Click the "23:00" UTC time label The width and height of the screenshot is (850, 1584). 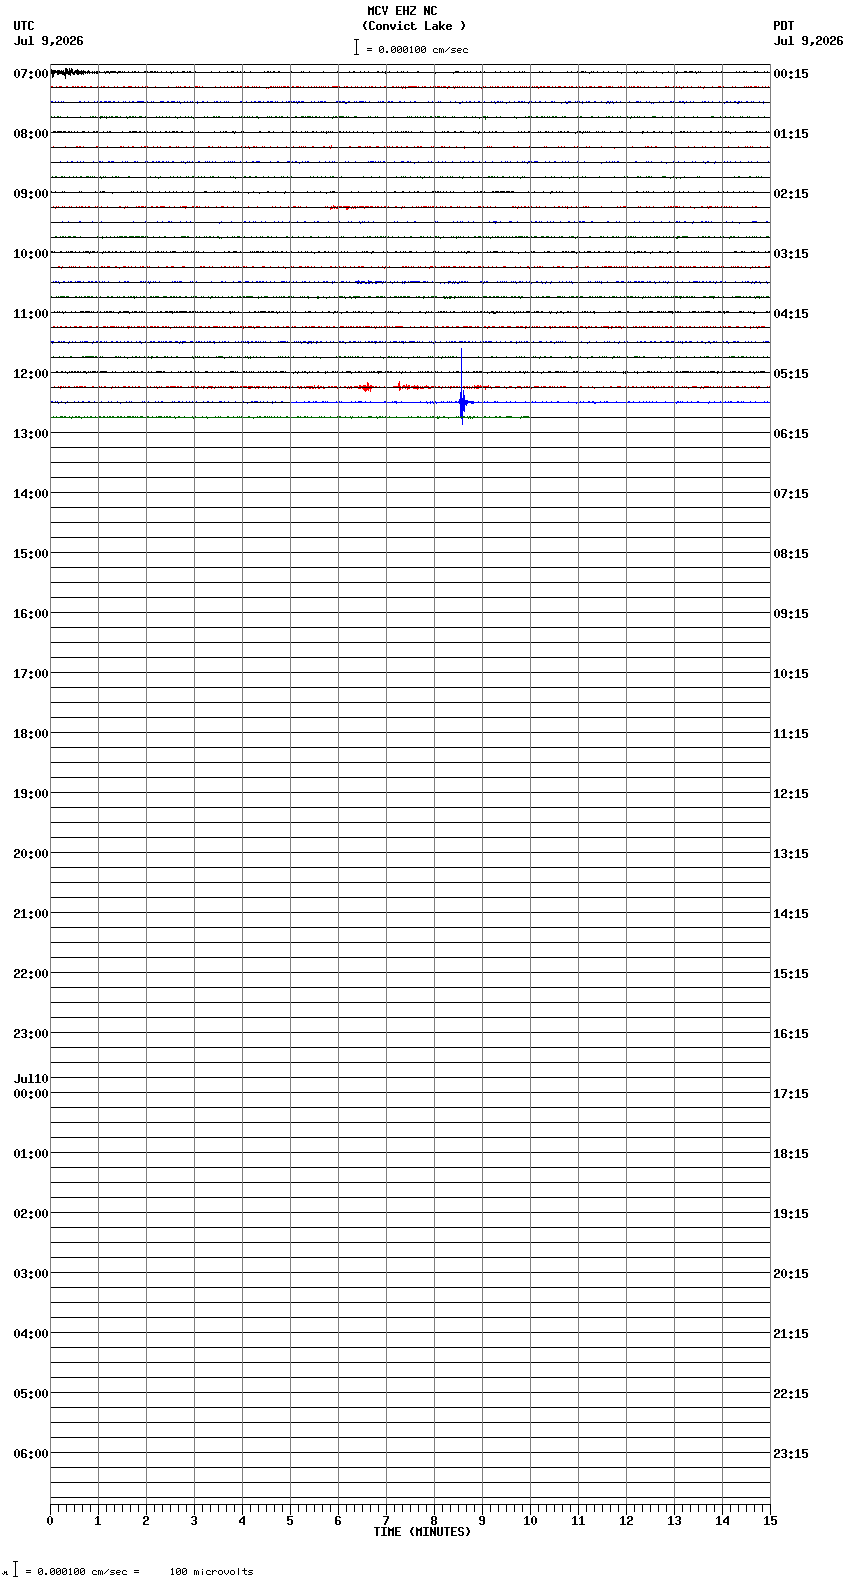click(31, 1034)
